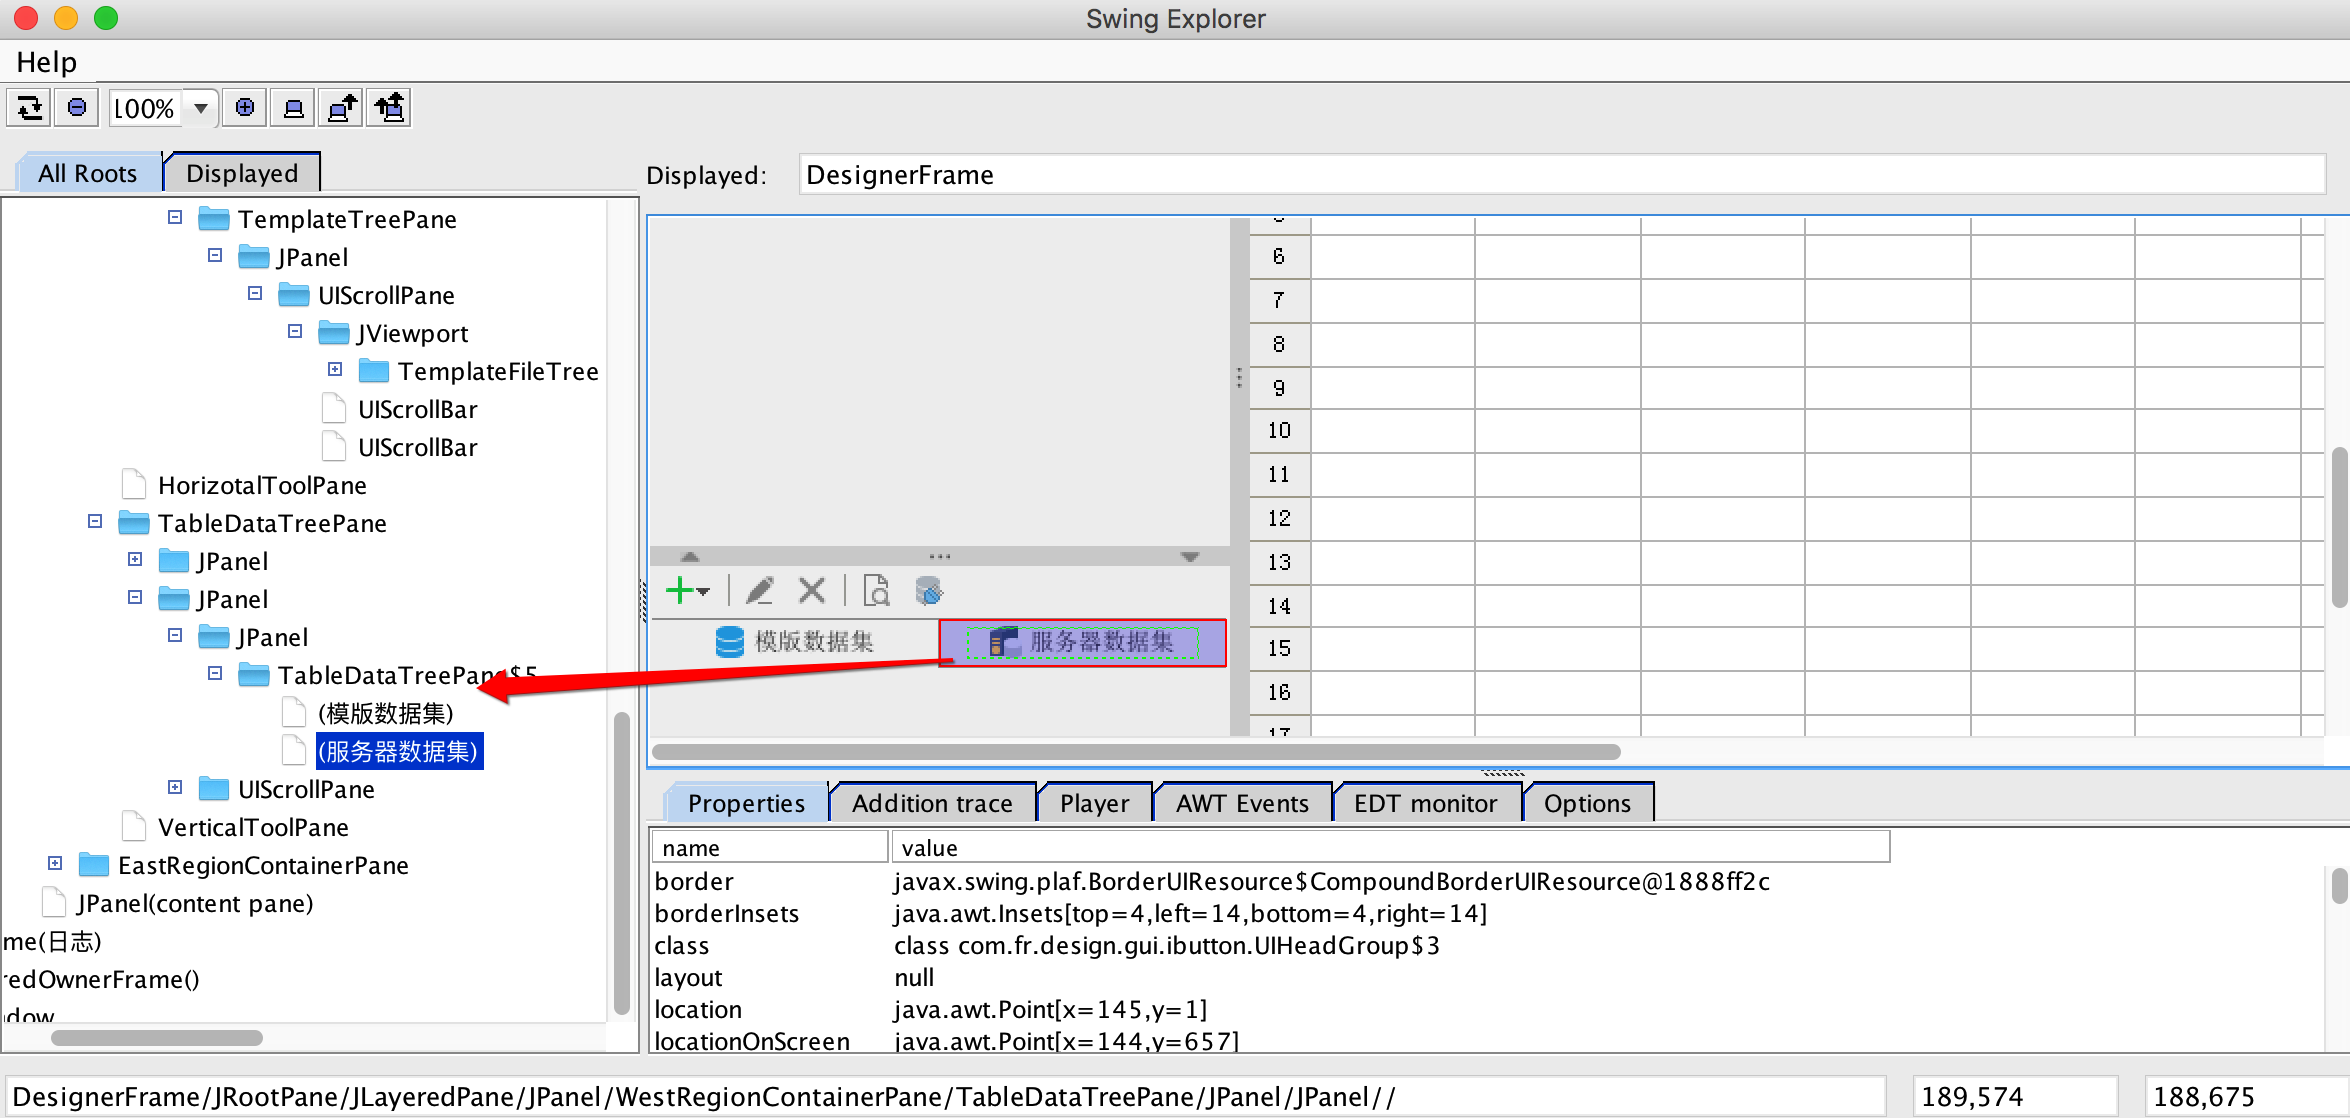Collapse the TemplateTreePane tree node

tap(175, 217)
